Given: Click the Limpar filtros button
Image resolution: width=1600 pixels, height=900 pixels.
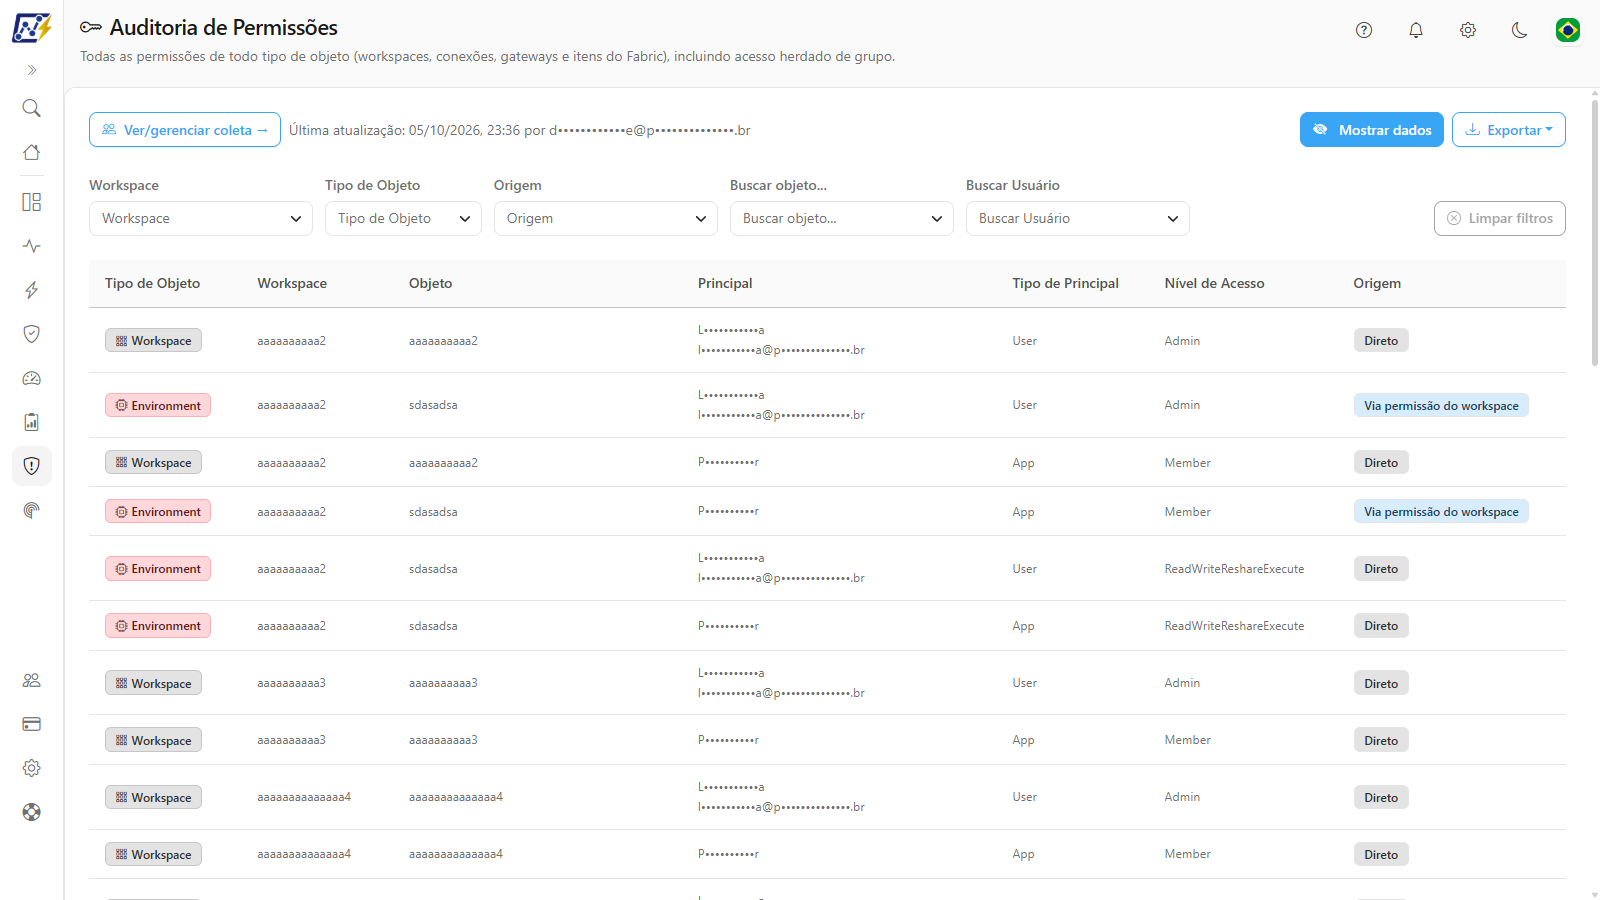Looking at the screenshot, I should click(x=1500, y=219).
